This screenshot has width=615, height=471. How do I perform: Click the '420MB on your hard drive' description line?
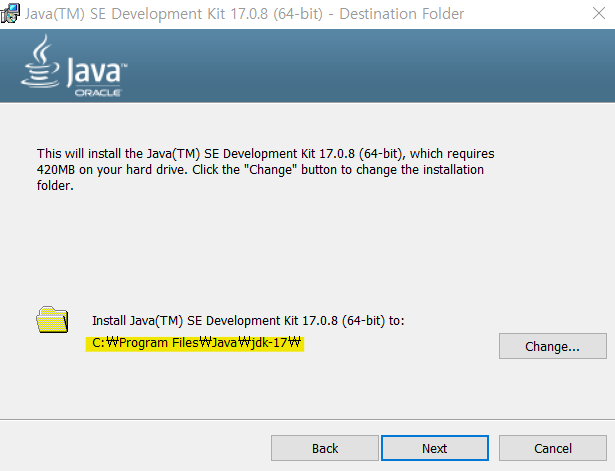260,169
